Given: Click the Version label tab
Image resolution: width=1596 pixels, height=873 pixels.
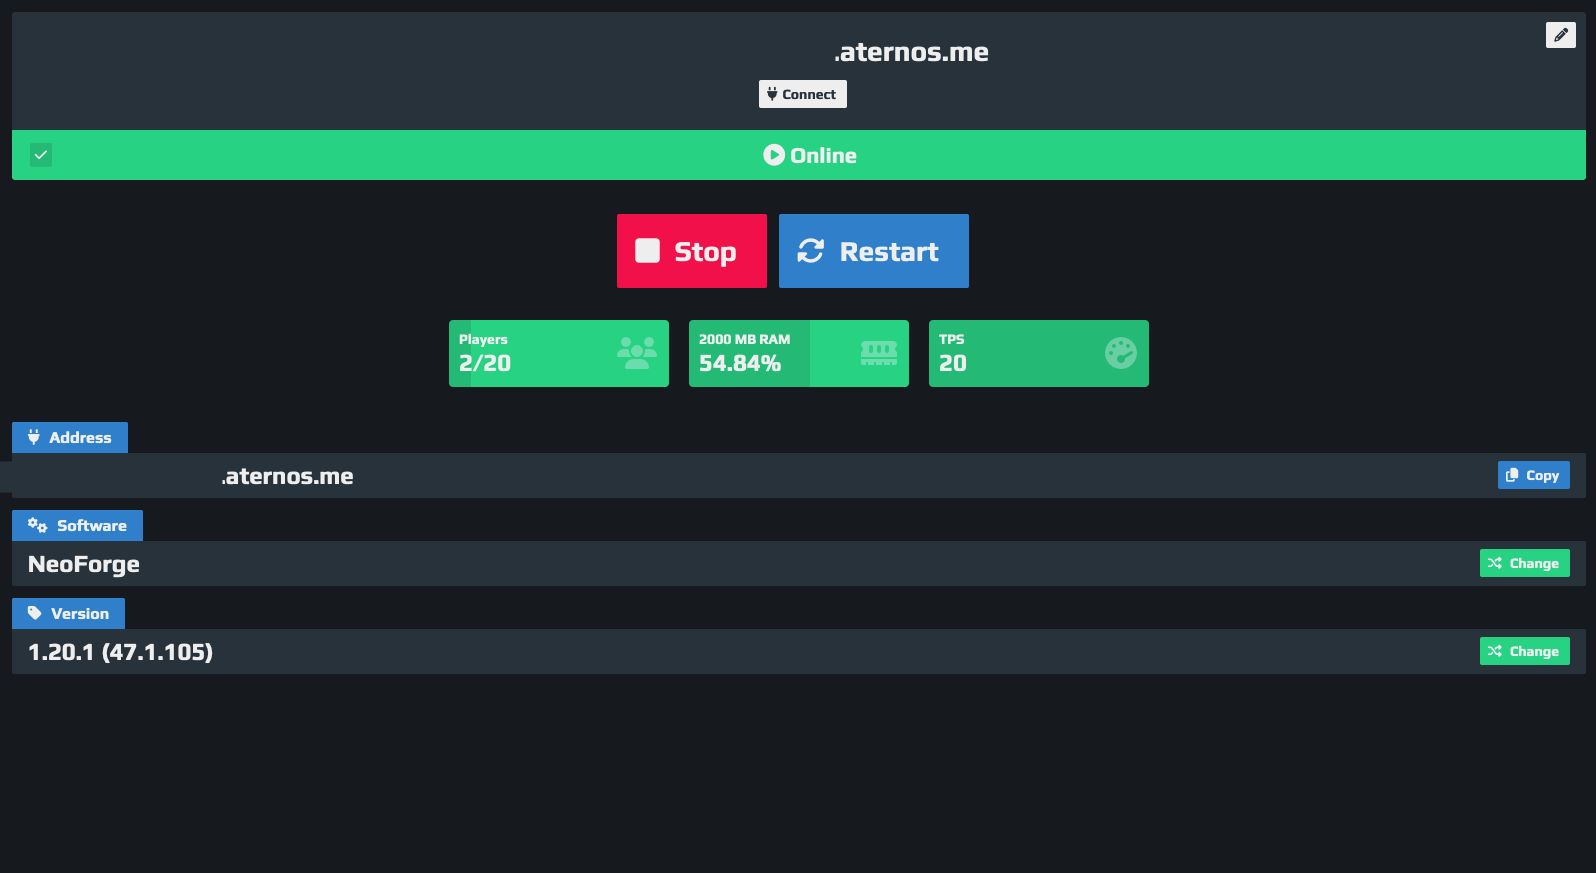Looking at the screenshot, I should pos(68,613).
